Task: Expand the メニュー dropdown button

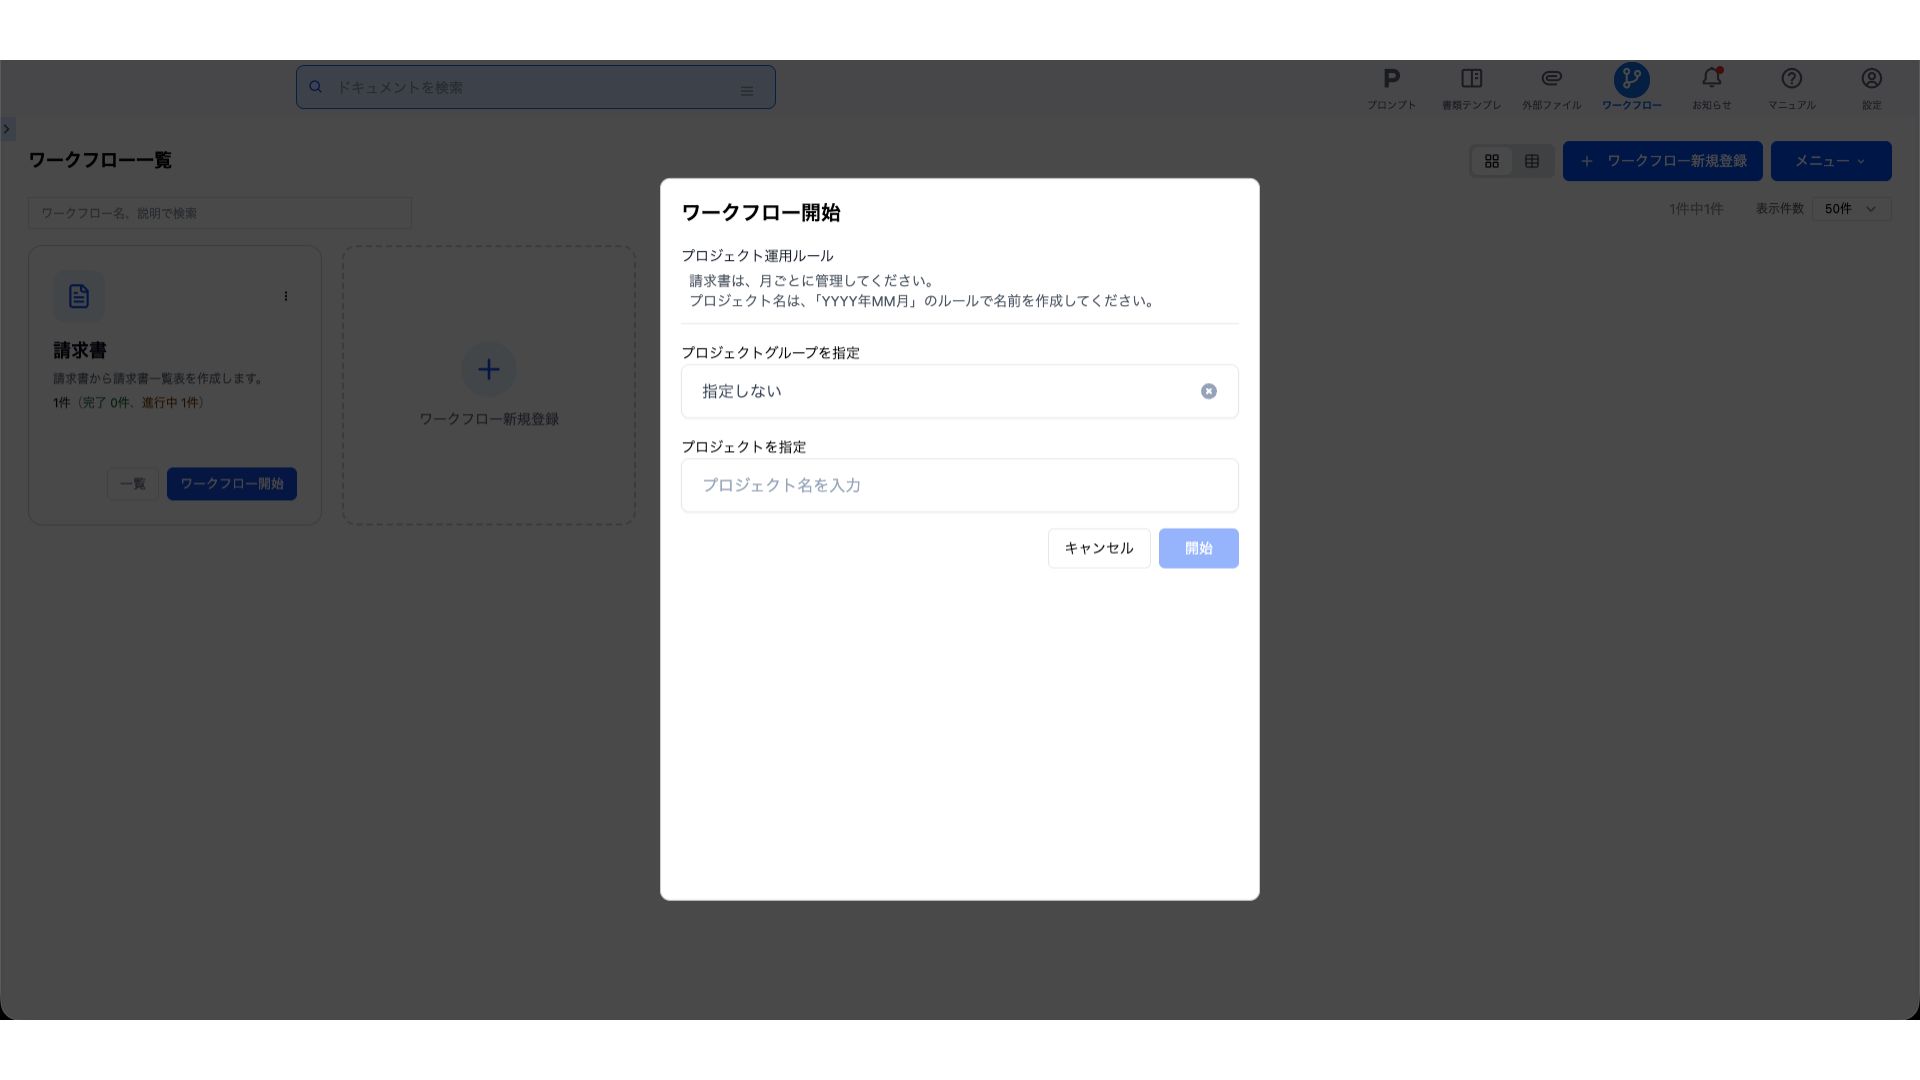Action: (x=1830, y=161)
